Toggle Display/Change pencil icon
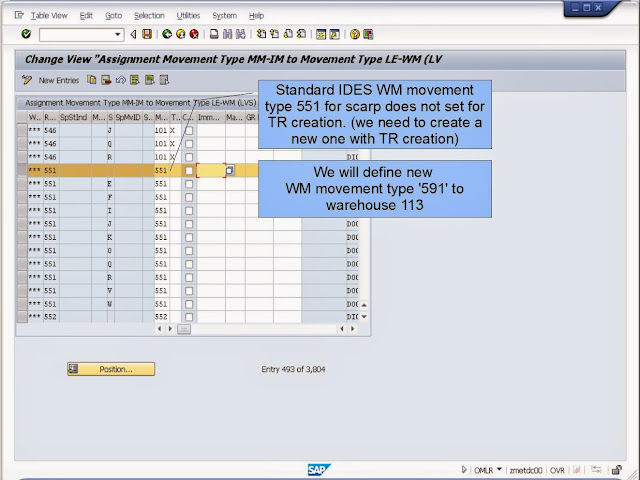This screenshot has width=640, height=480. pyautogui.click(x=27, y=80)
